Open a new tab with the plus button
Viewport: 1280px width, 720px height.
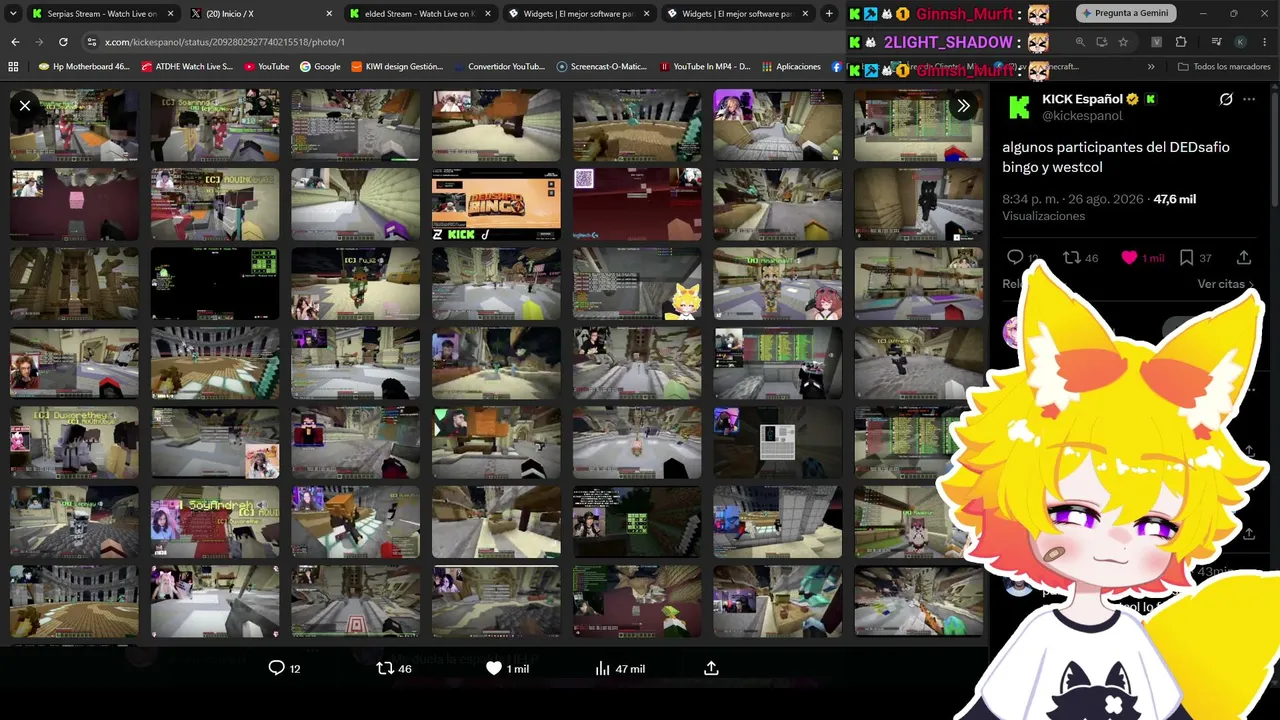[829, 14]
